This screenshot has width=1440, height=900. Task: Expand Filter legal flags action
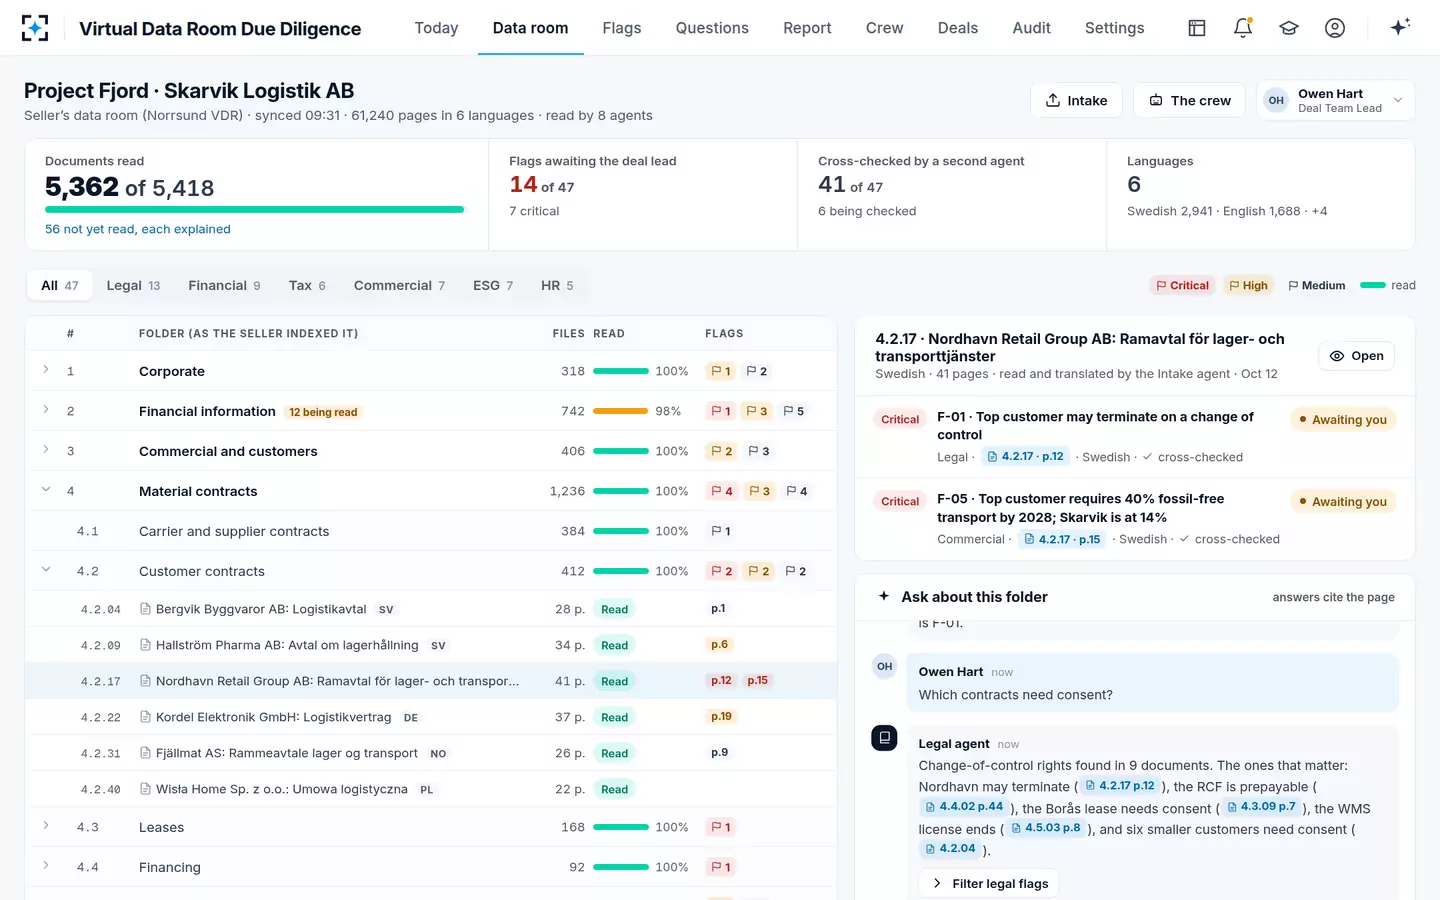pyautogui.click(x=990, y=884)
